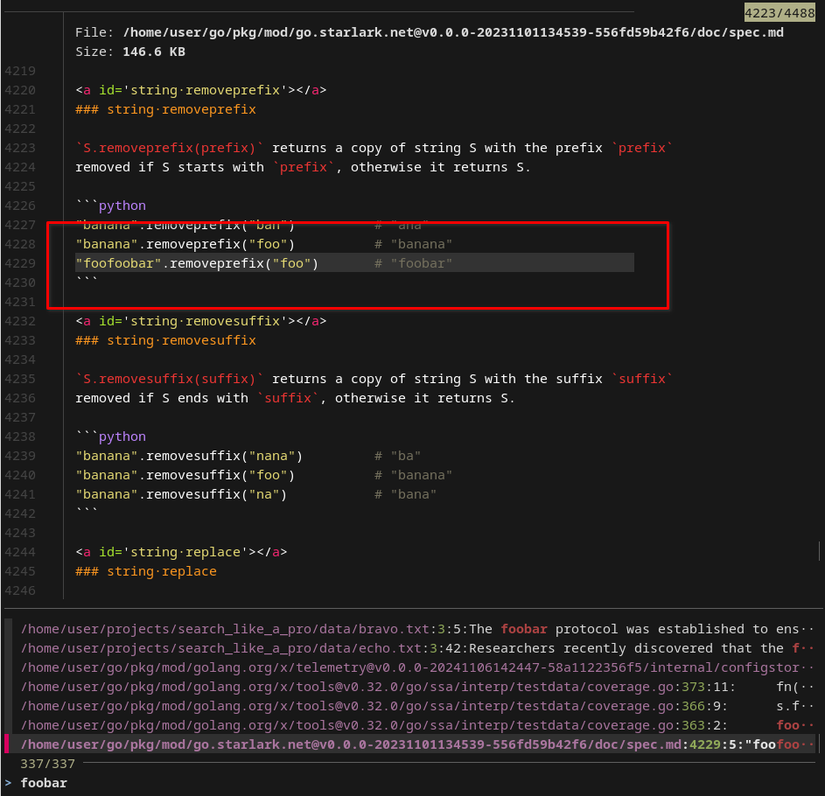Click the banana removesuffix("foo") code line

click(x=264, y=475)
